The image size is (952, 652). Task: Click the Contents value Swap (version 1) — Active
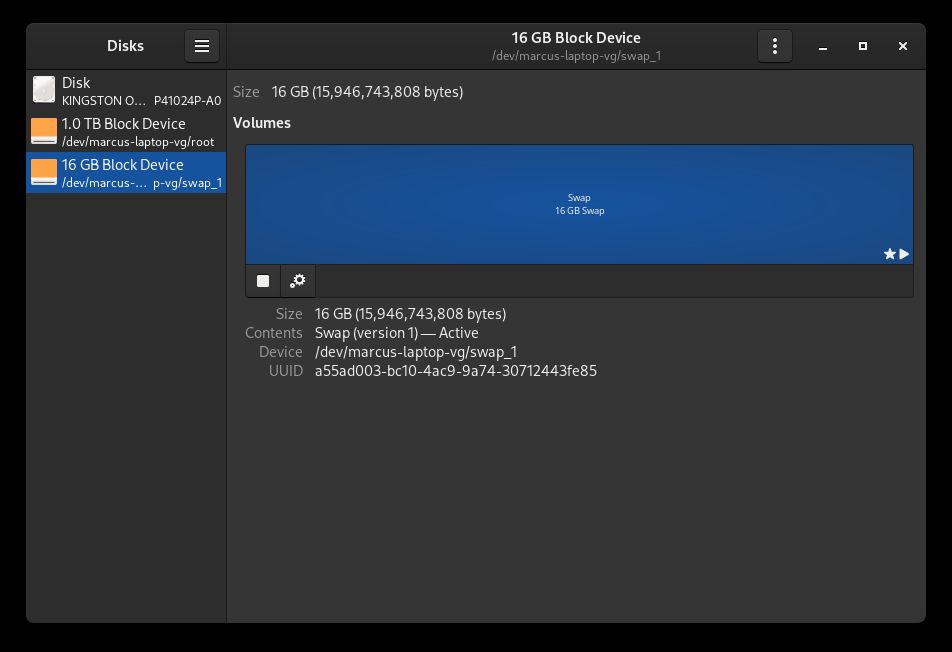[x=397, y=332]
